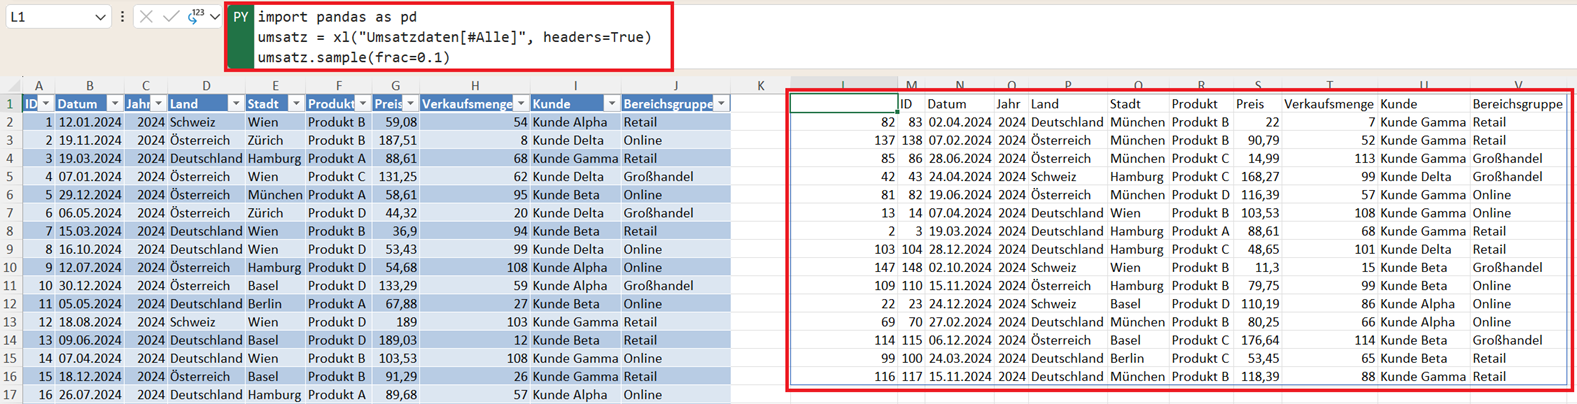Confirm the formula with the checkmark icon
Screen dimensions: 1577x404
pyautogui.click(x=171, y=17)
